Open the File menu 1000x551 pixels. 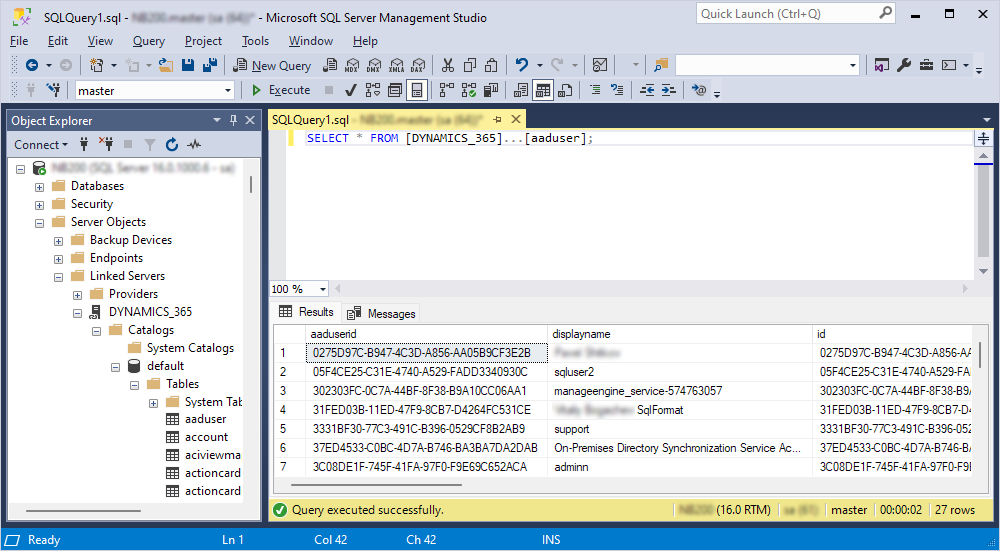[19, 41]
